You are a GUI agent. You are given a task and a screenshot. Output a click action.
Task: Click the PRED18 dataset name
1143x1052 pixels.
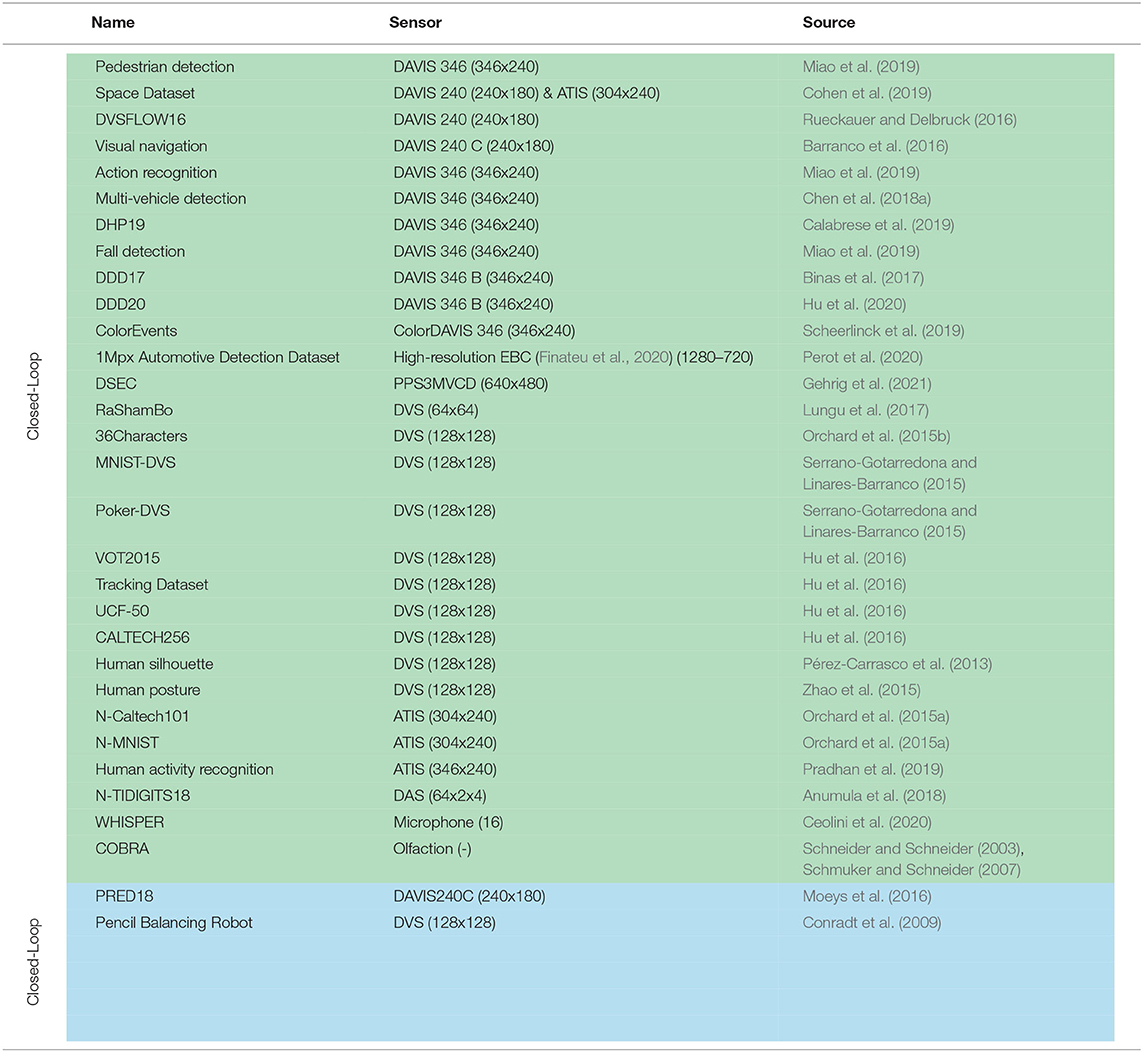(125, 896)
